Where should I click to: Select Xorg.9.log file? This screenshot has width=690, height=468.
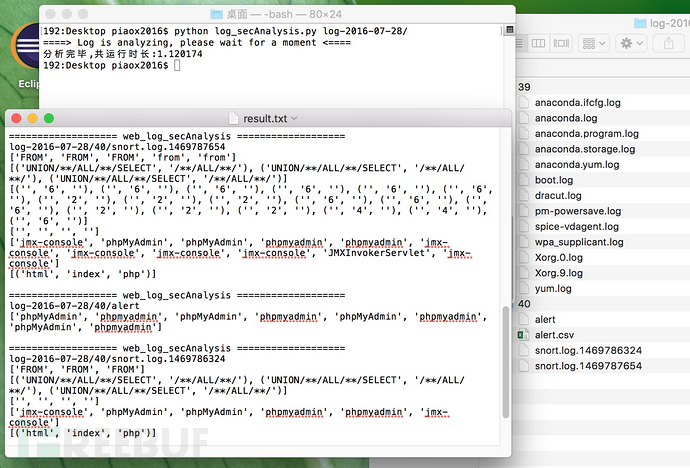click(x=558, y=273)
